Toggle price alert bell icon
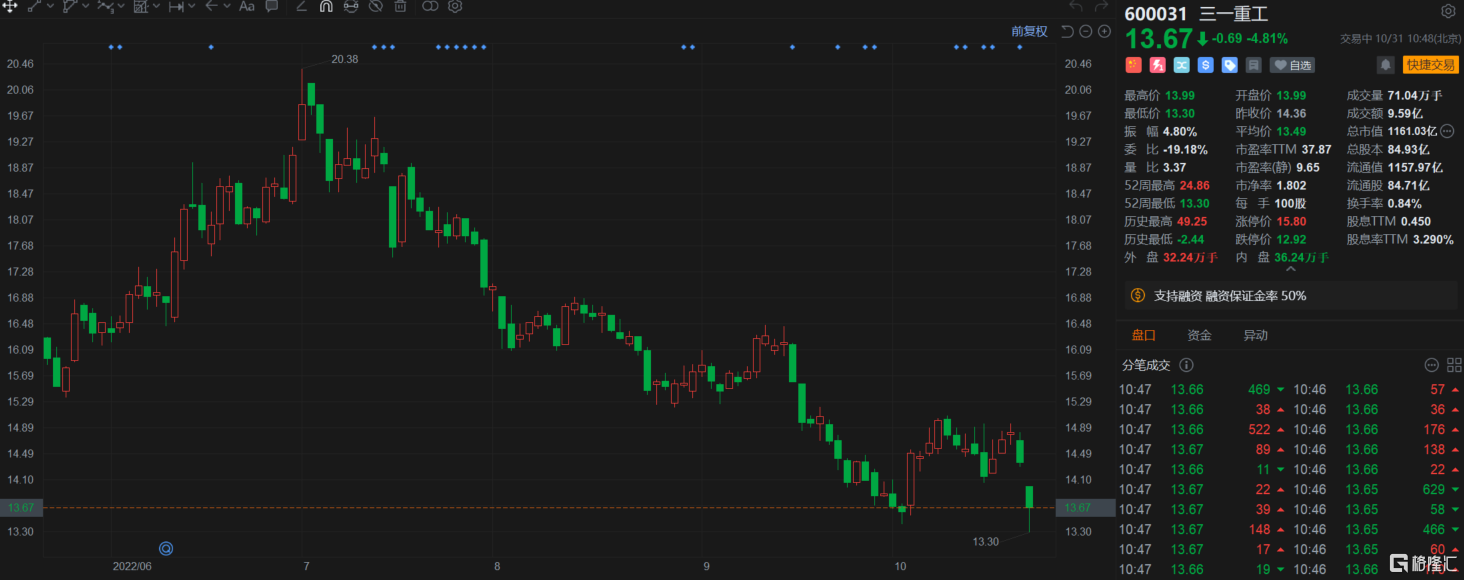The height and width of the screenshot is (580, 1464). [x=1386, y=65]
